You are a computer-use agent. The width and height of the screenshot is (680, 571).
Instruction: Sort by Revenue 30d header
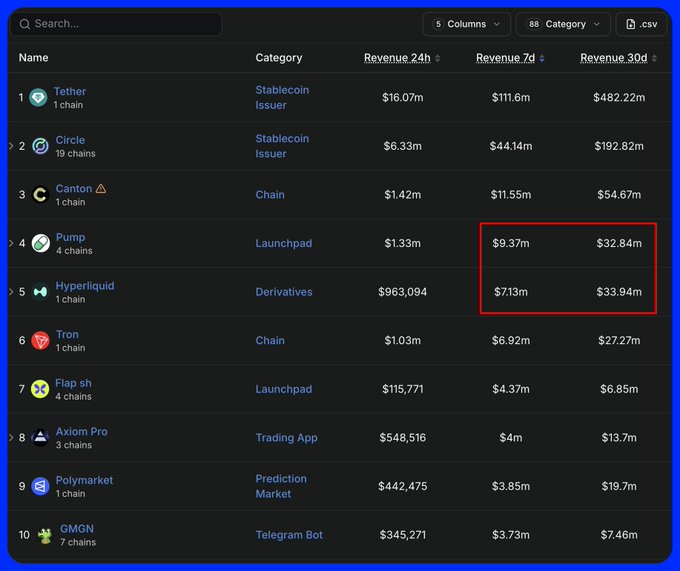[614, 58]
